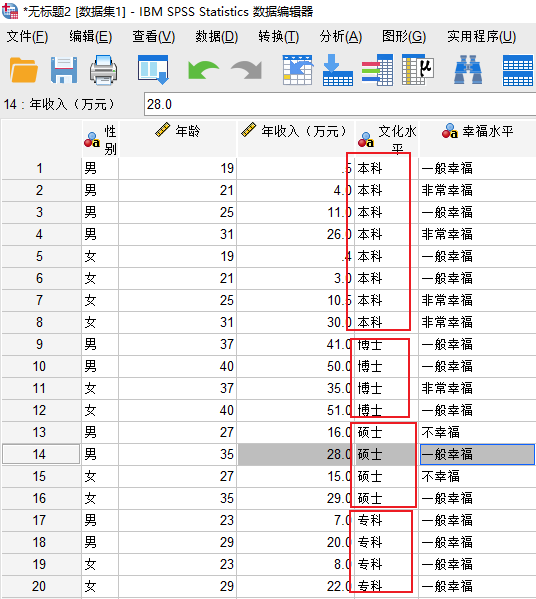Open the 文件(F) menu

pos(27,37)
